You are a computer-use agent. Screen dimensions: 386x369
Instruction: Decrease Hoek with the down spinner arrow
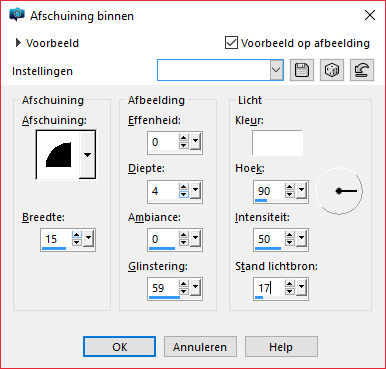[290, 195]
